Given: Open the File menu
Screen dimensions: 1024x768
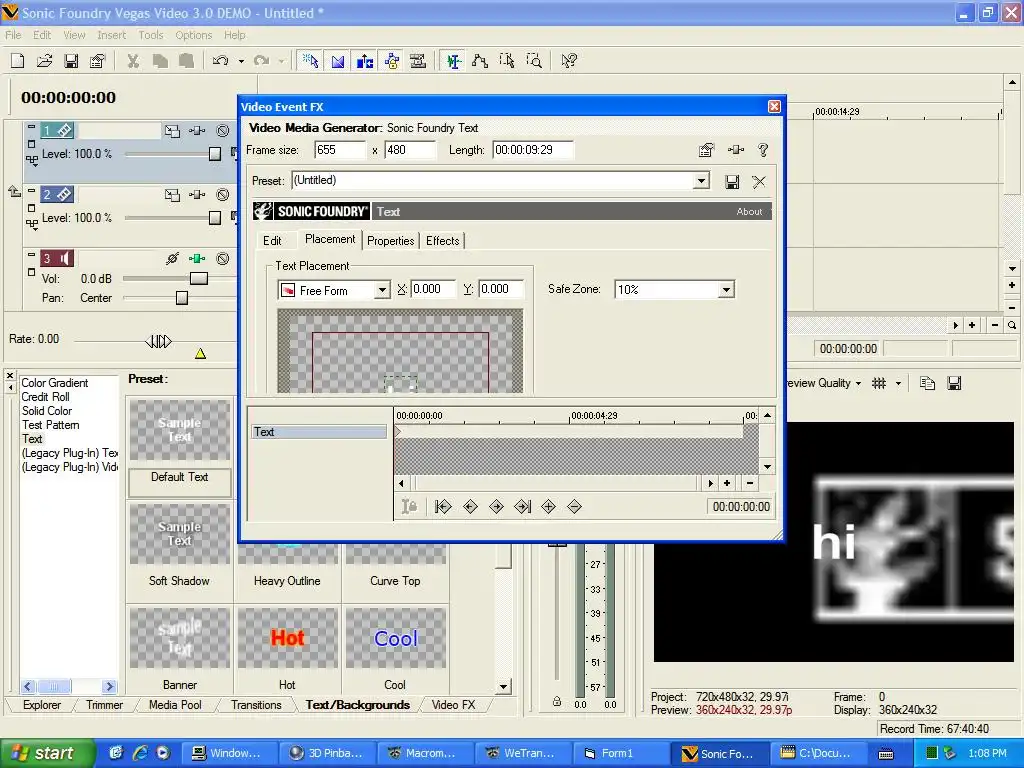Looking at the screenshot, I should click(13, 35).
